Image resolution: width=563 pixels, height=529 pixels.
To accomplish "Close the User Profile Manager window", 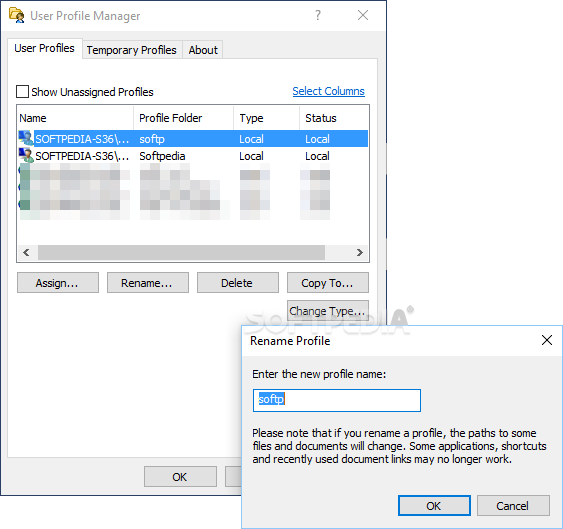I will [x=363, y=15].
